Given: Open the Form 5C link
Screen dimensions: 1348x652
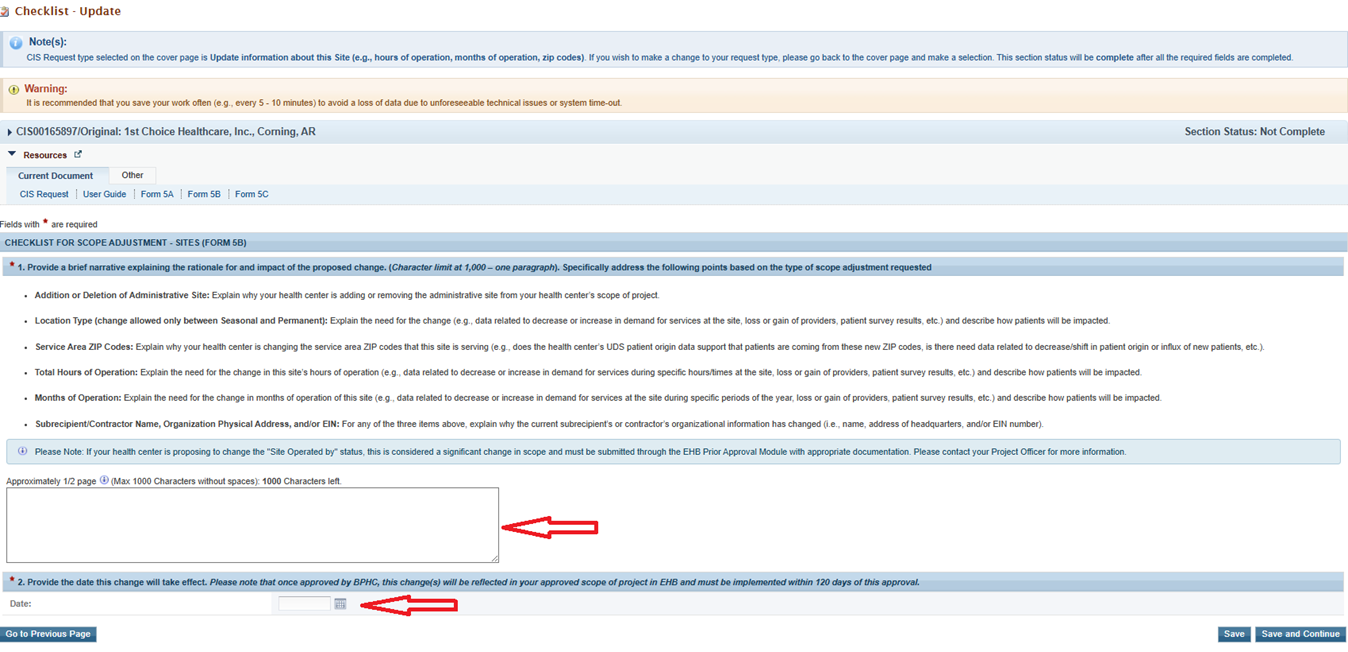Looking at the screenshot, I should pos(251,194).
